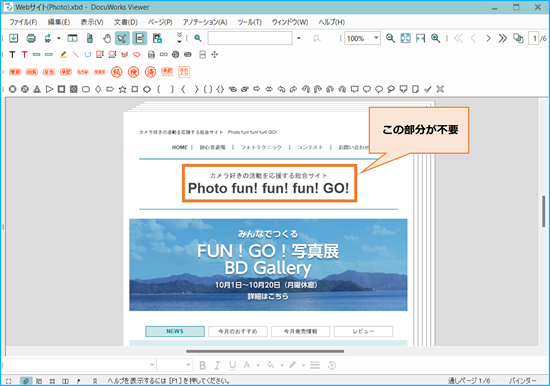
Task: Click the search magnifier icon beside the search box
Action: (198, 38)
